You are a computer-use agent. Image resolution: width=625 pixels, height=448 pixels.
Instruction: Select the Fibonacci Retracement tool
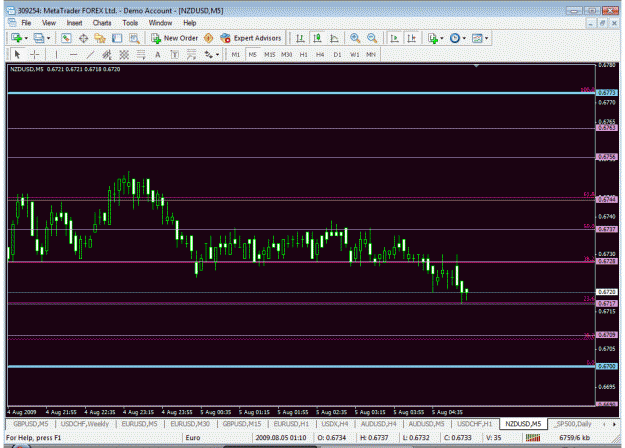141,55
